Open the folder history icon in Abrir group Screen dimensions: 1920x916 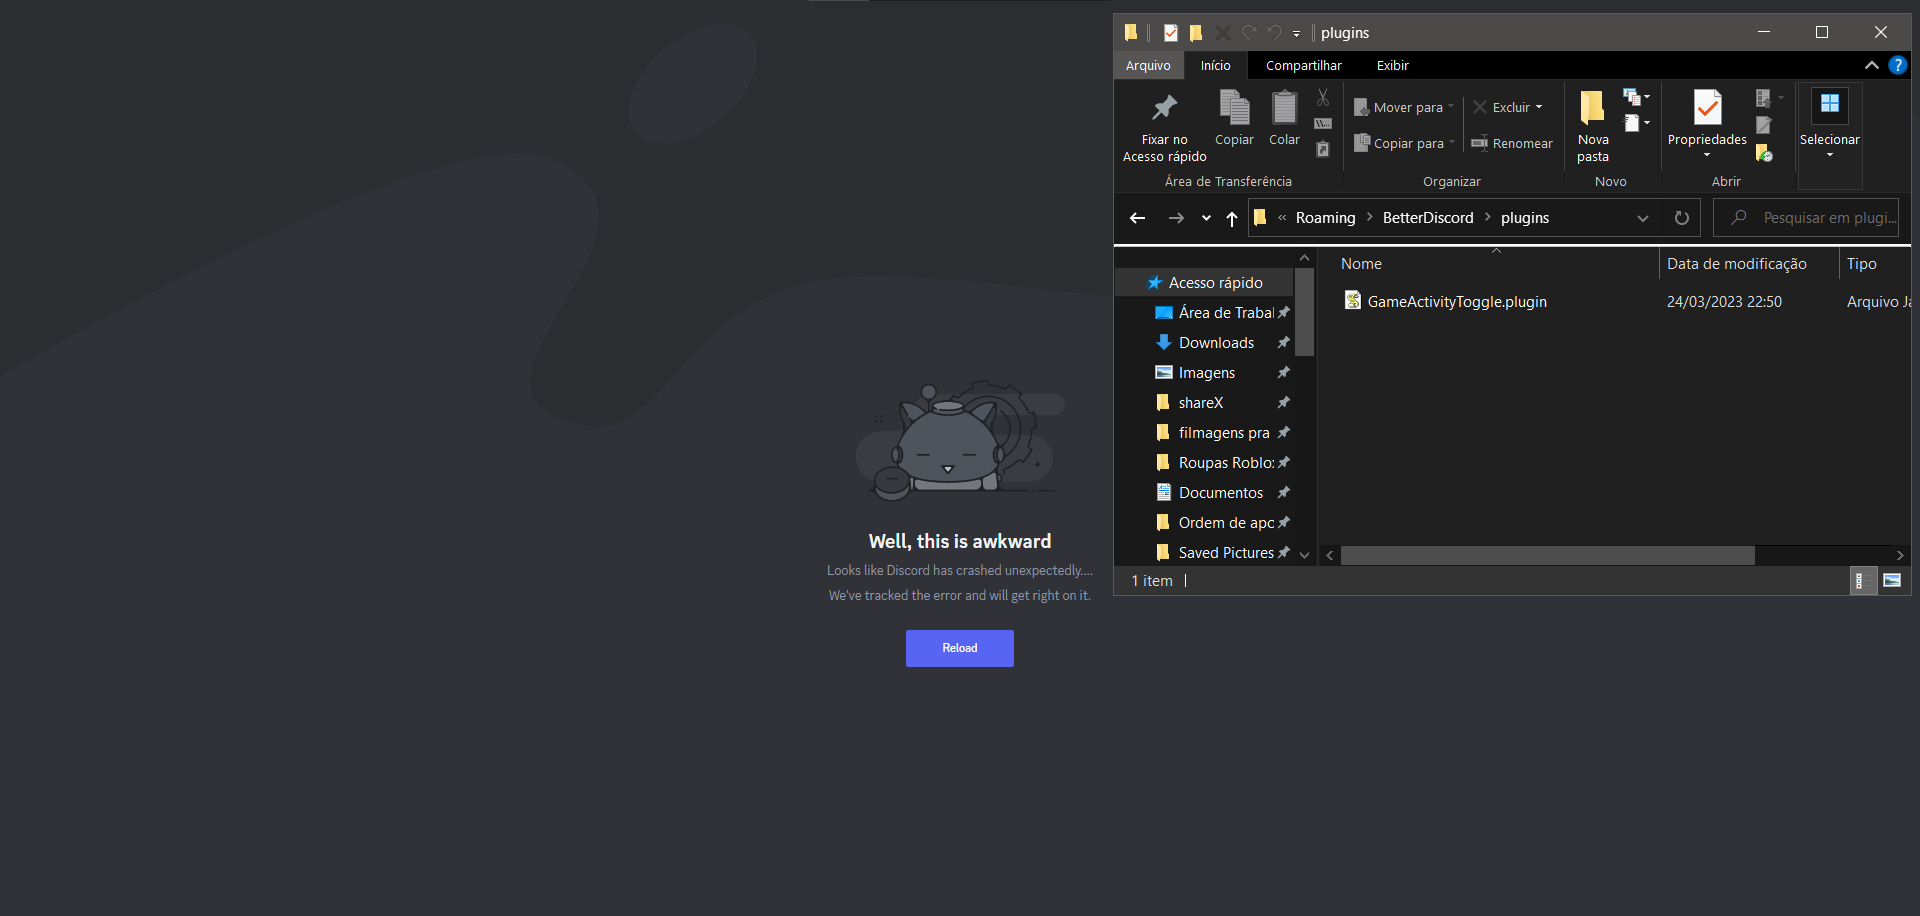[x=1764, y=153]
